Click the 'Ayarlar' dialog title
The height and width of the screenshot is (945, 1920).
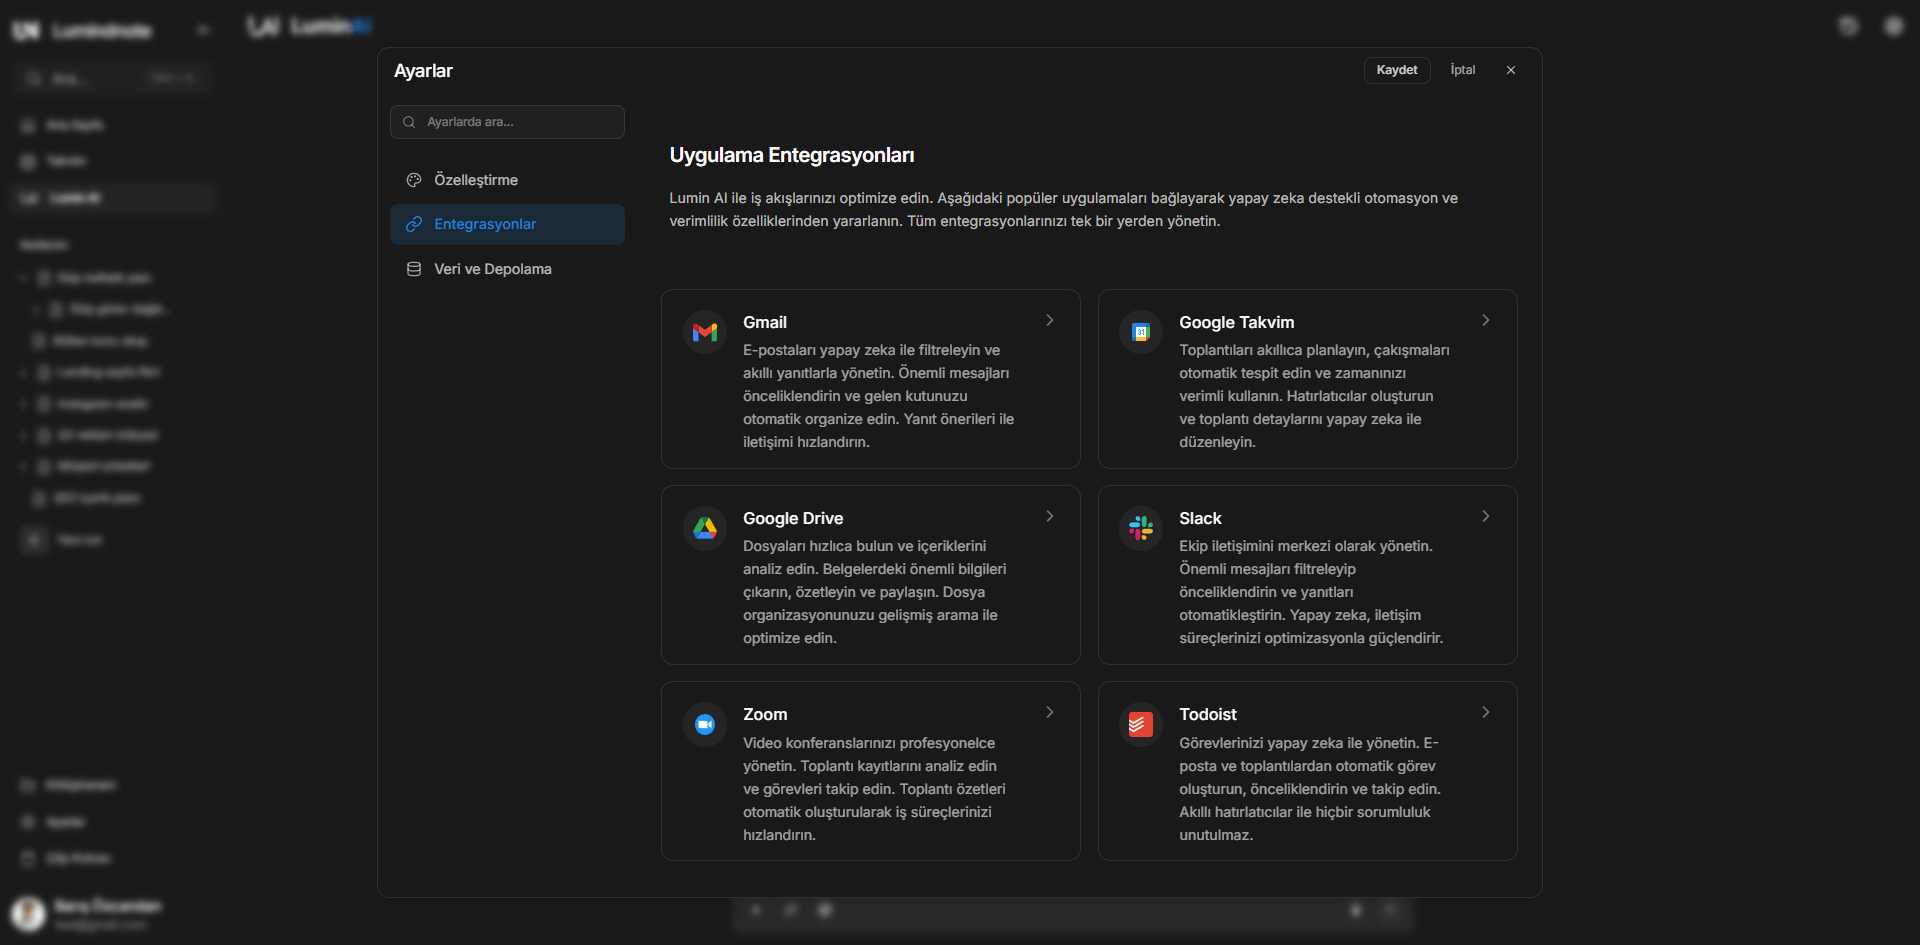tap(423, 71)
